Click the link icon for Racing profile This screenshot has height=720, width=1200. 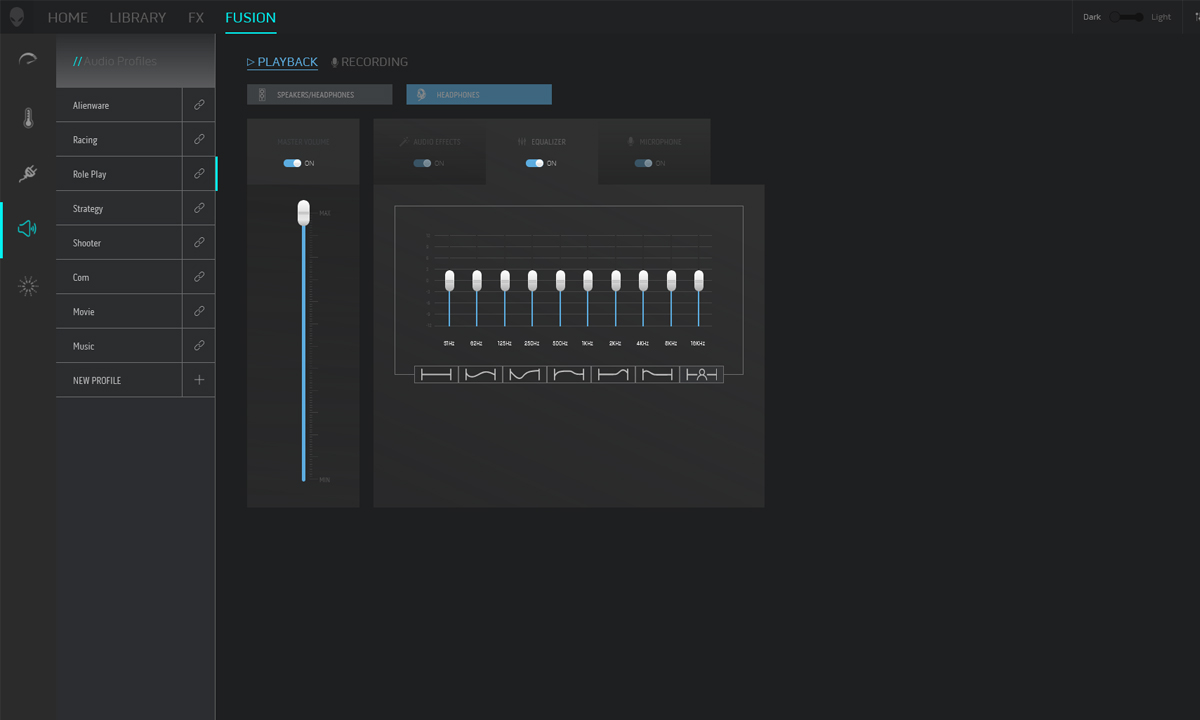[199, 139]
